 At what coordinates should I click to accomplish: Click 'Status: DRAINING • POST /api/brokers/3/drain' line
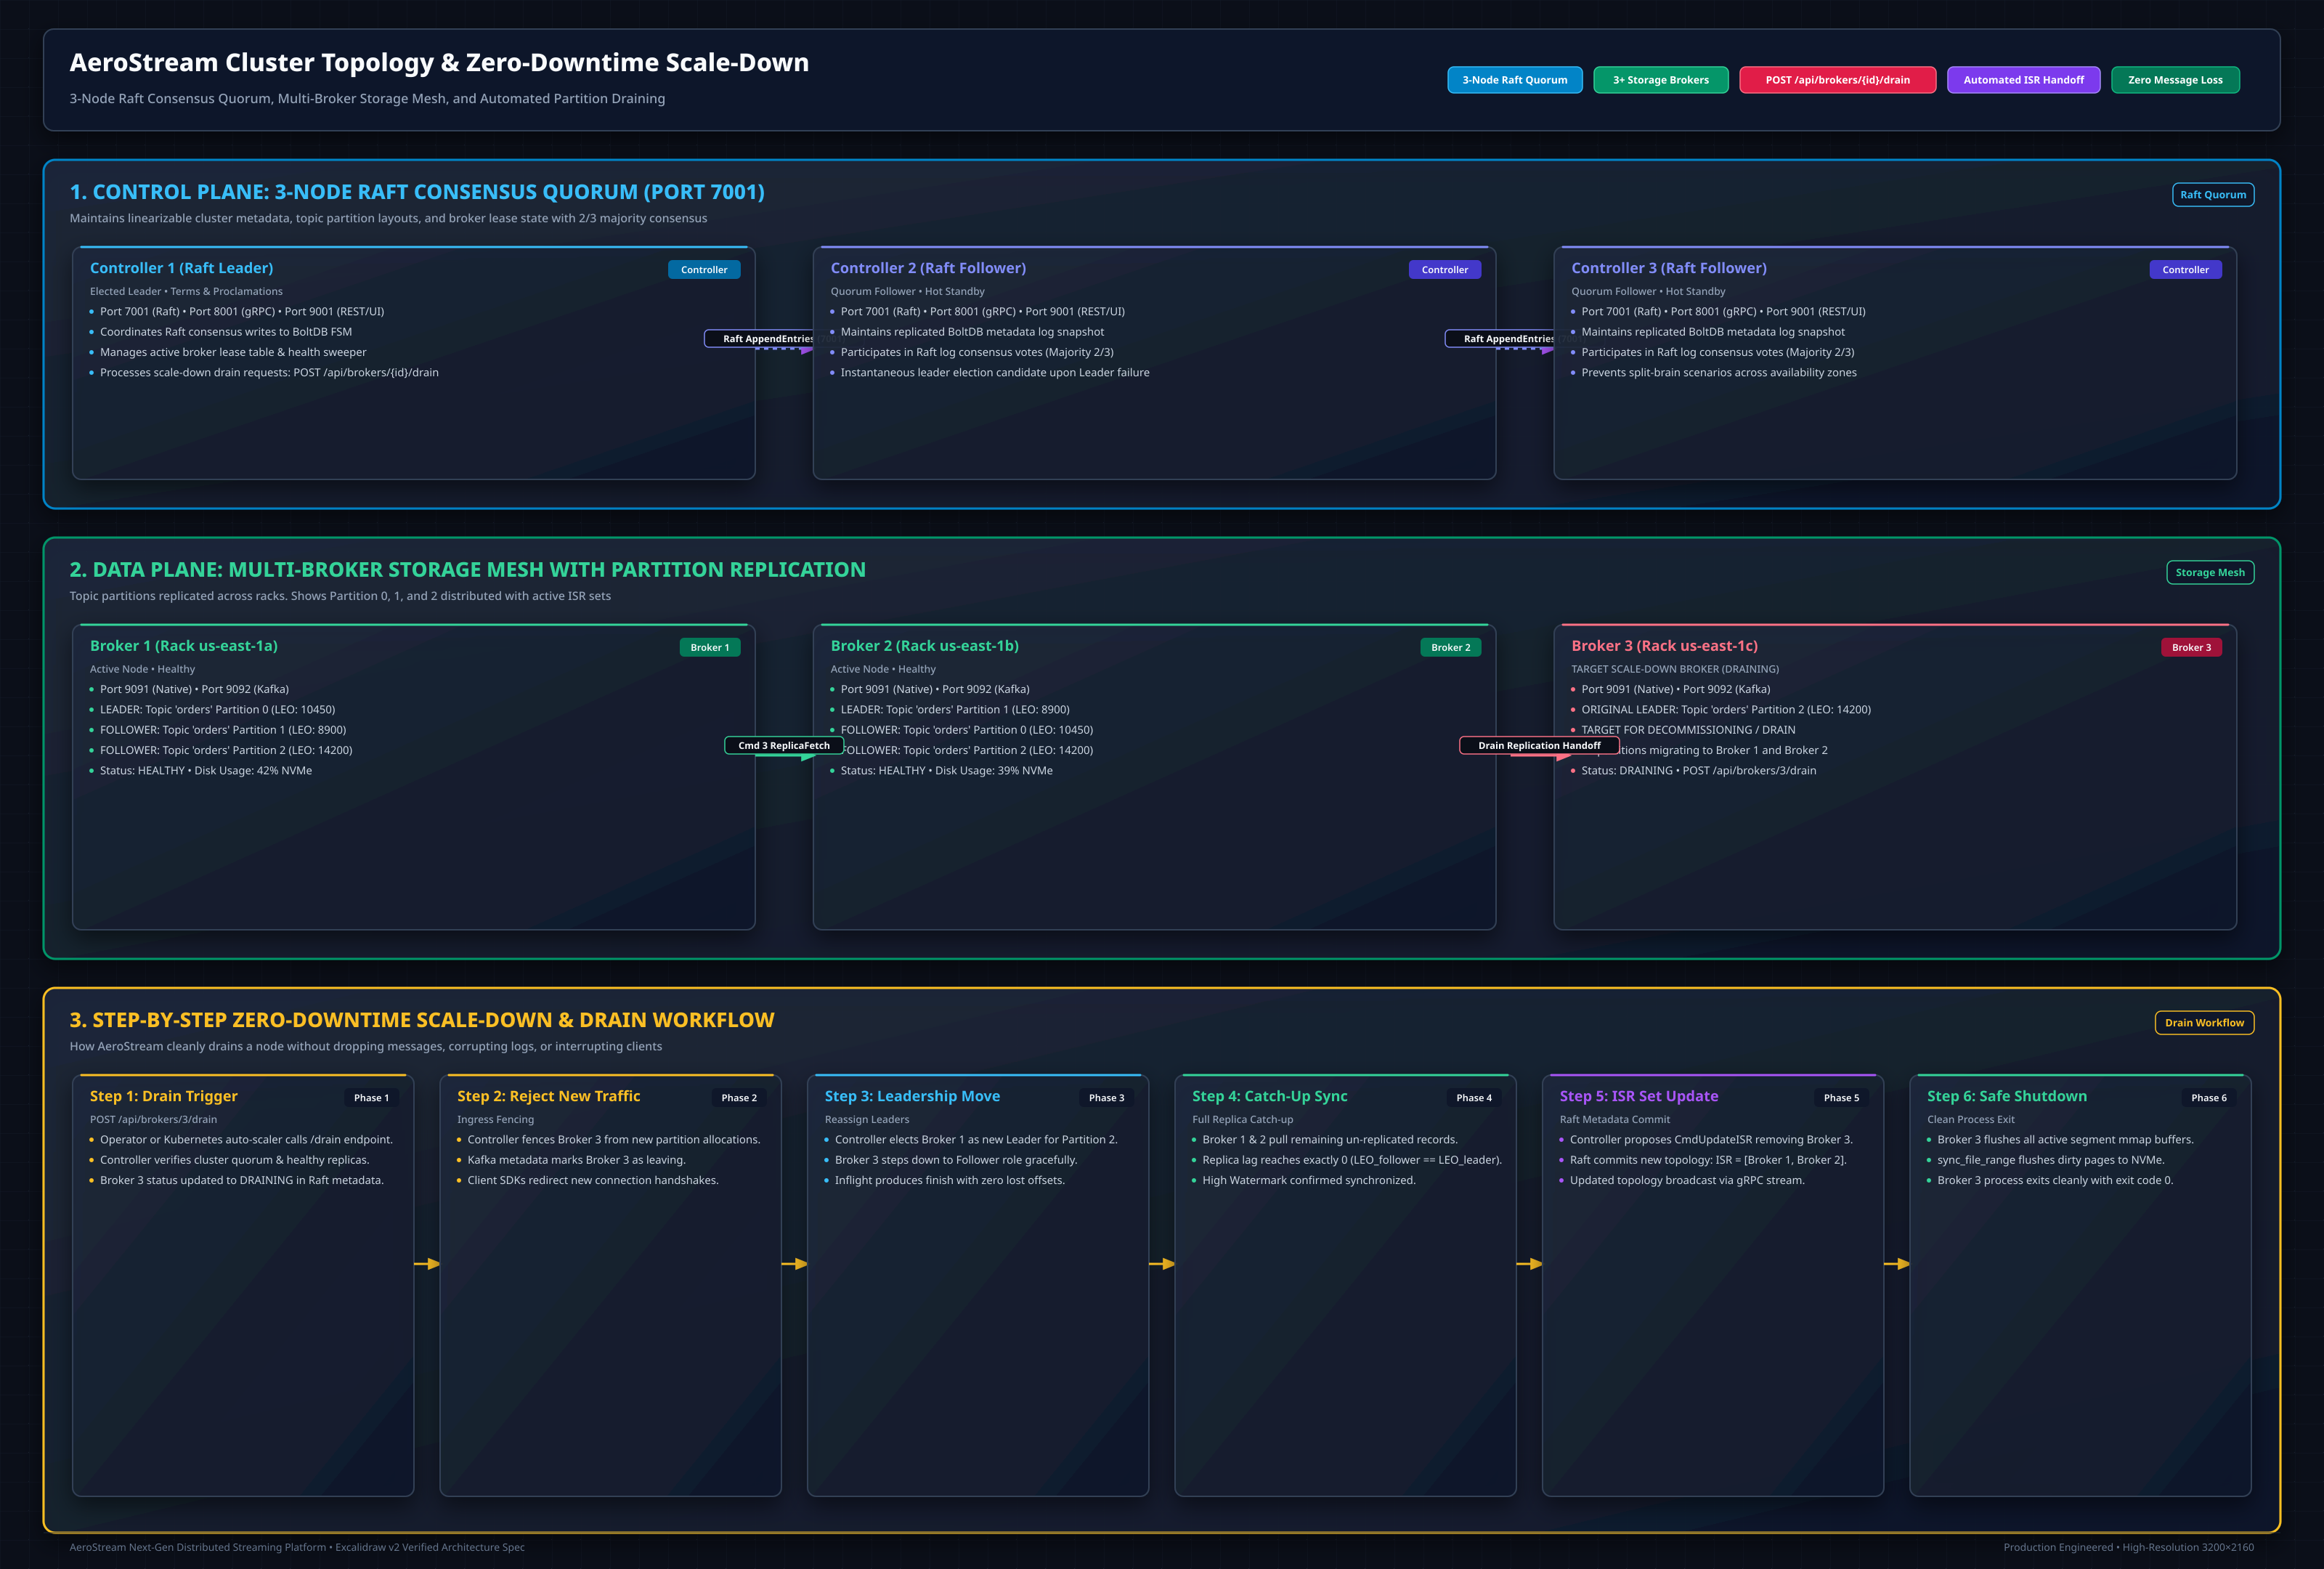click(1698, 771)
